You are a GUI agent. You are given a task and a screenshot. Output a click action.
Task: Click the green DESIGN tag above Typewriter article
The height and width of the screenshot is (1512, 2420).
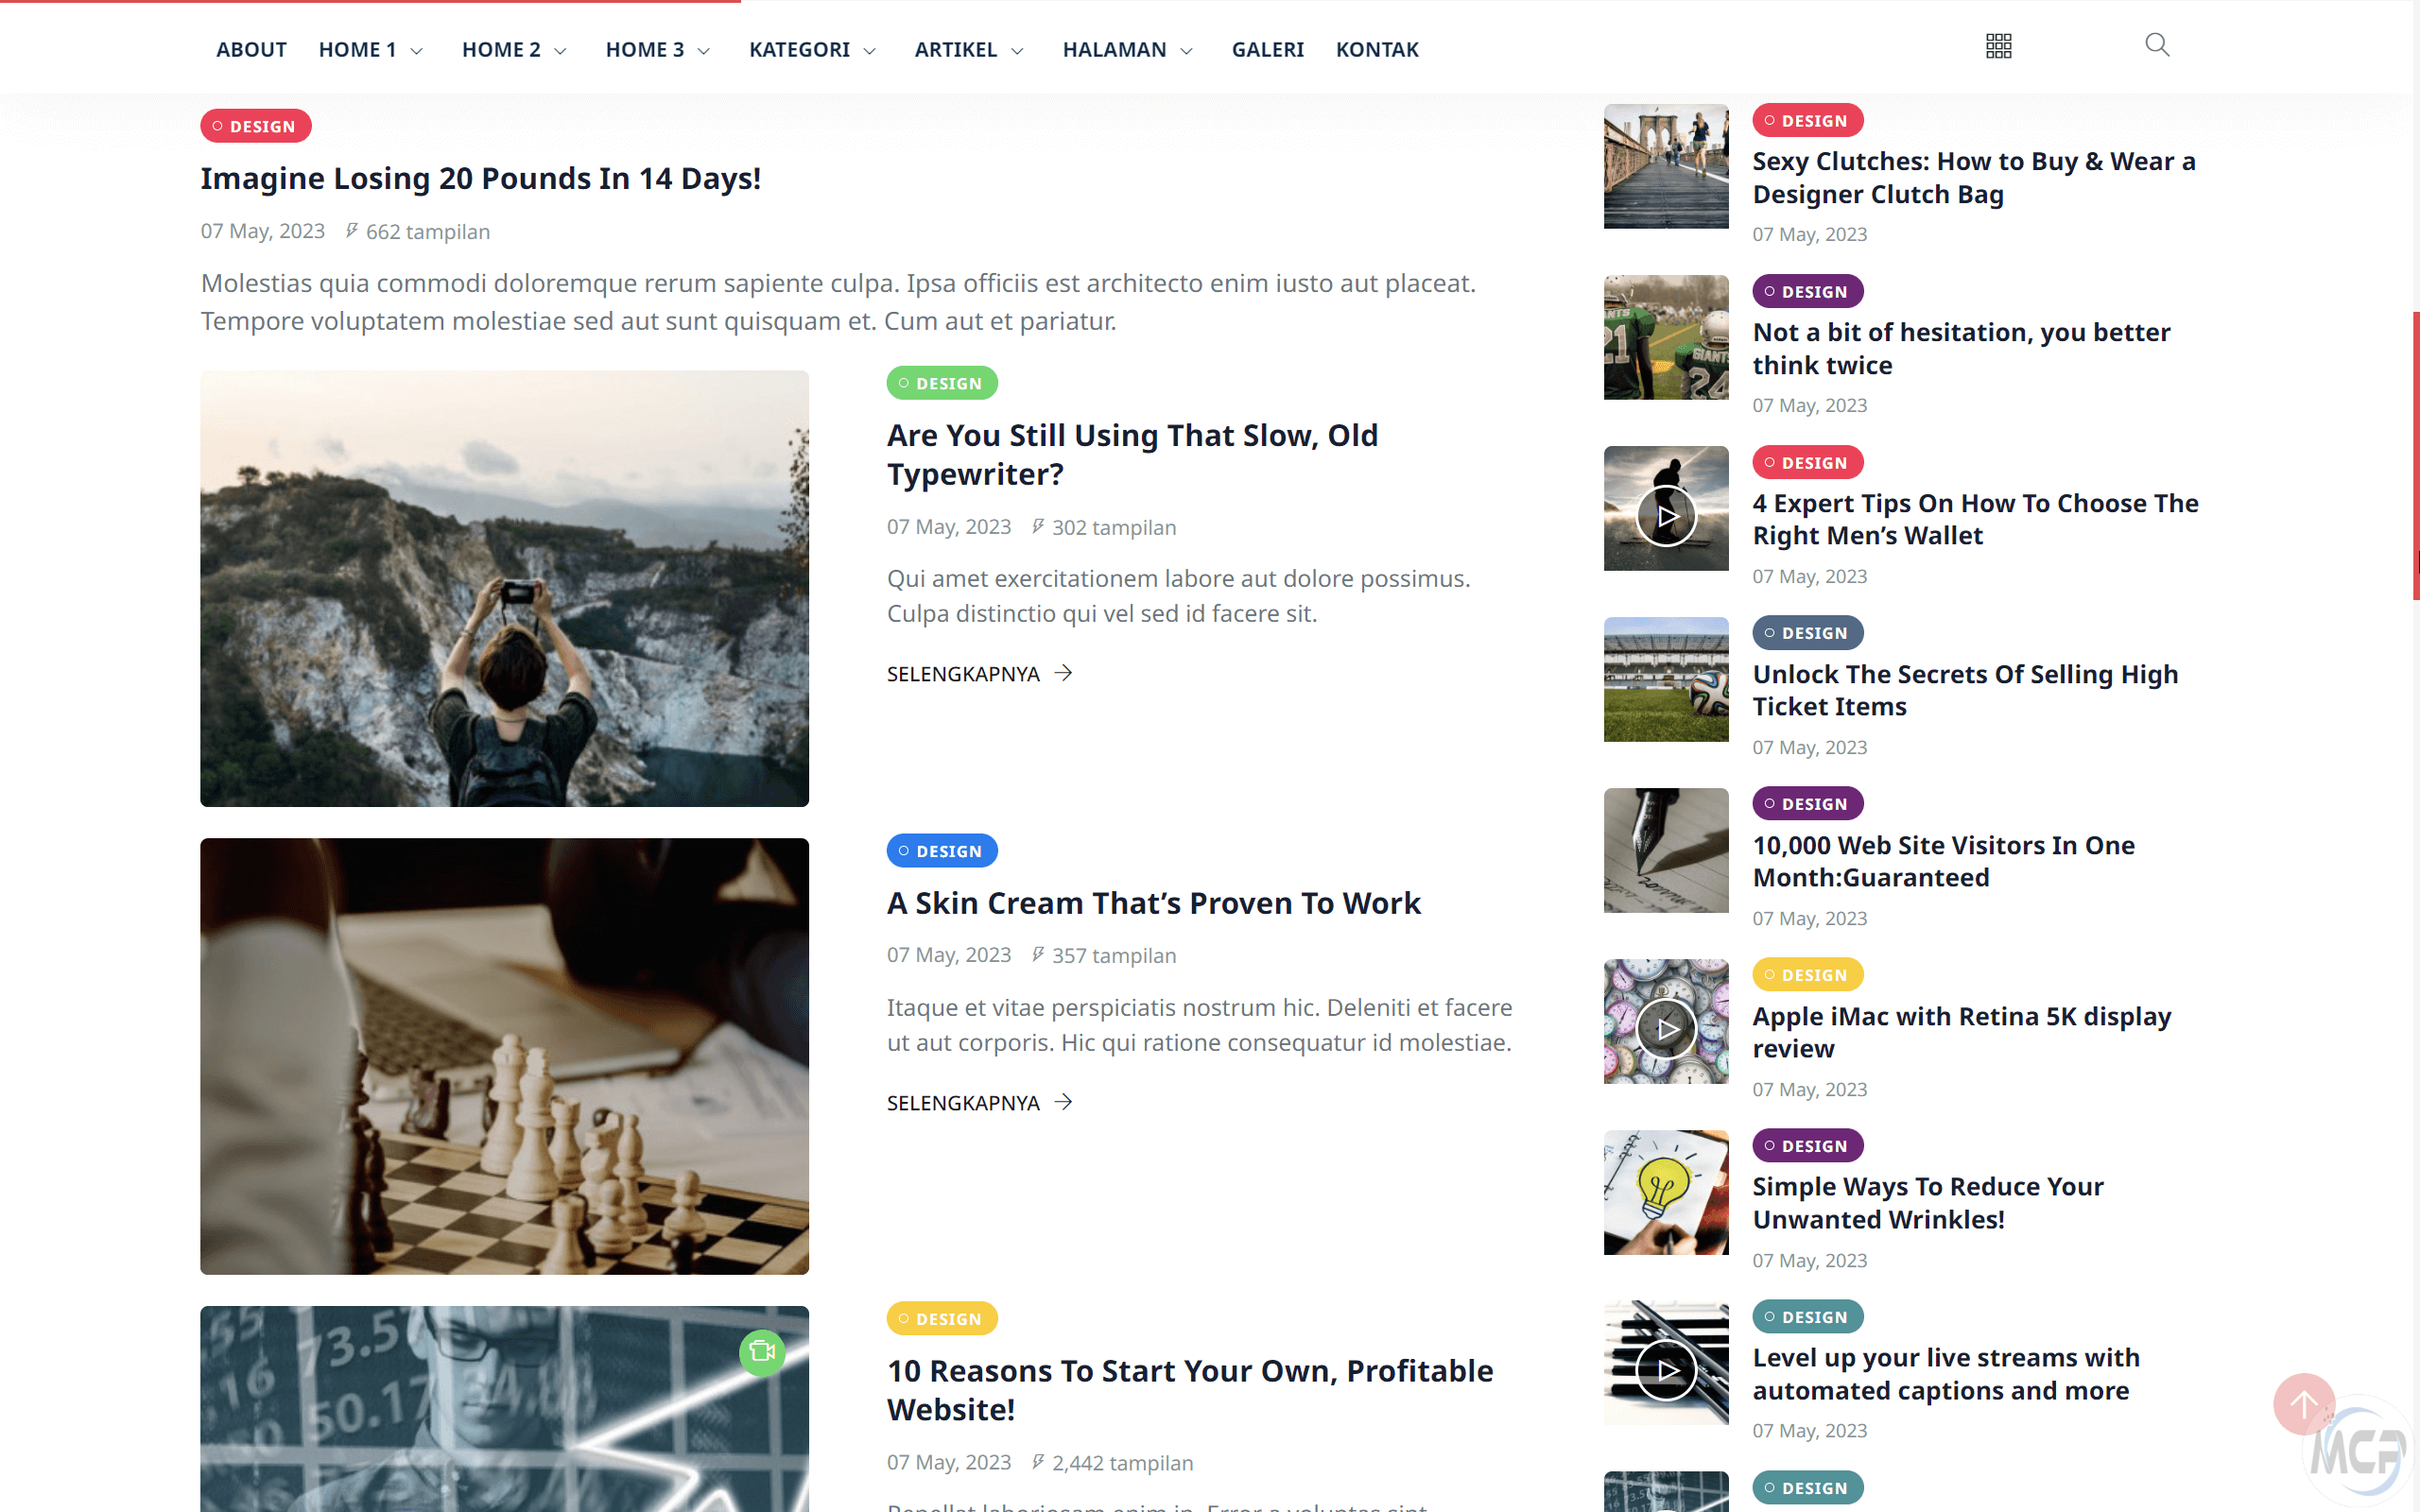[942, 383]
